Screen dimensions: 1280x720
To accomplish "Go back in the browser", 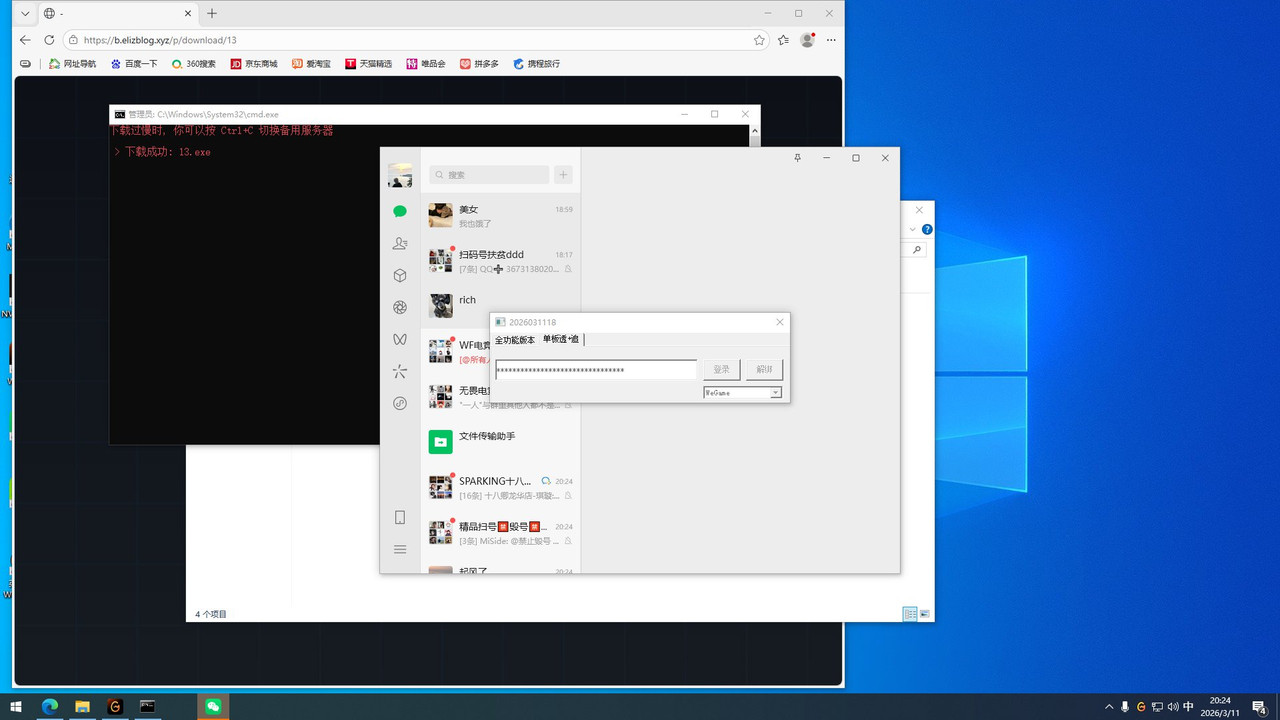I will point(25,40).
